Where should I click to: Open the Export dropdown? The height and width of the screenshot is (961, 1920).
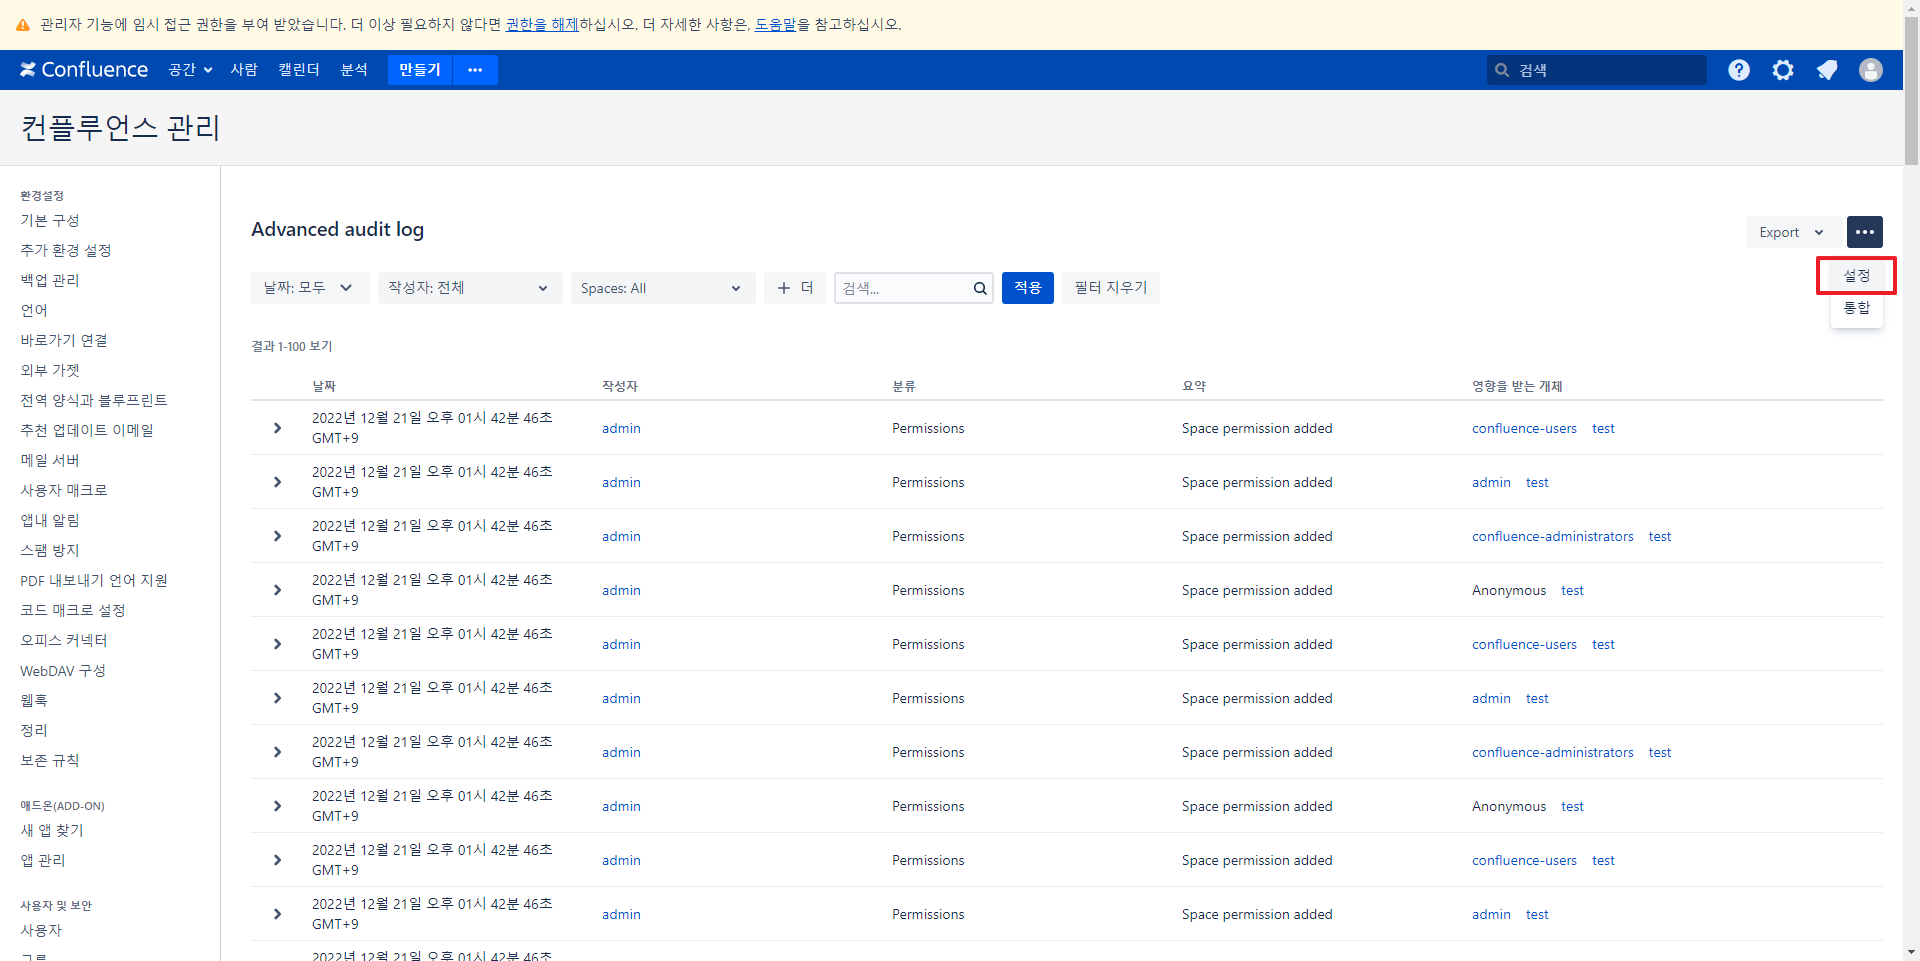[x=1792, y=232]
